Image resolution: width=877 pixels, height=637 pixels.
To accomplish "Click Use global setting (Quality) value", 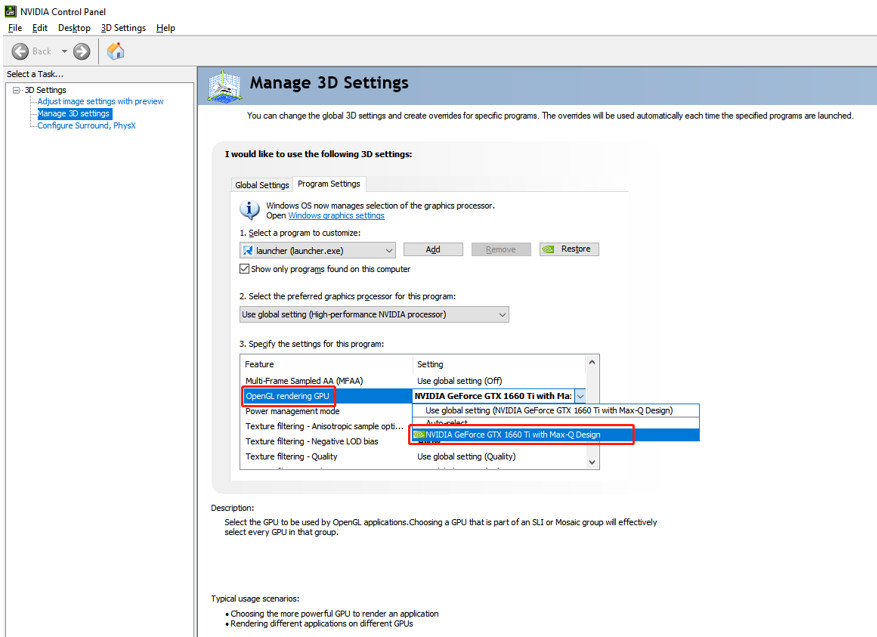I will coord(466,456).
